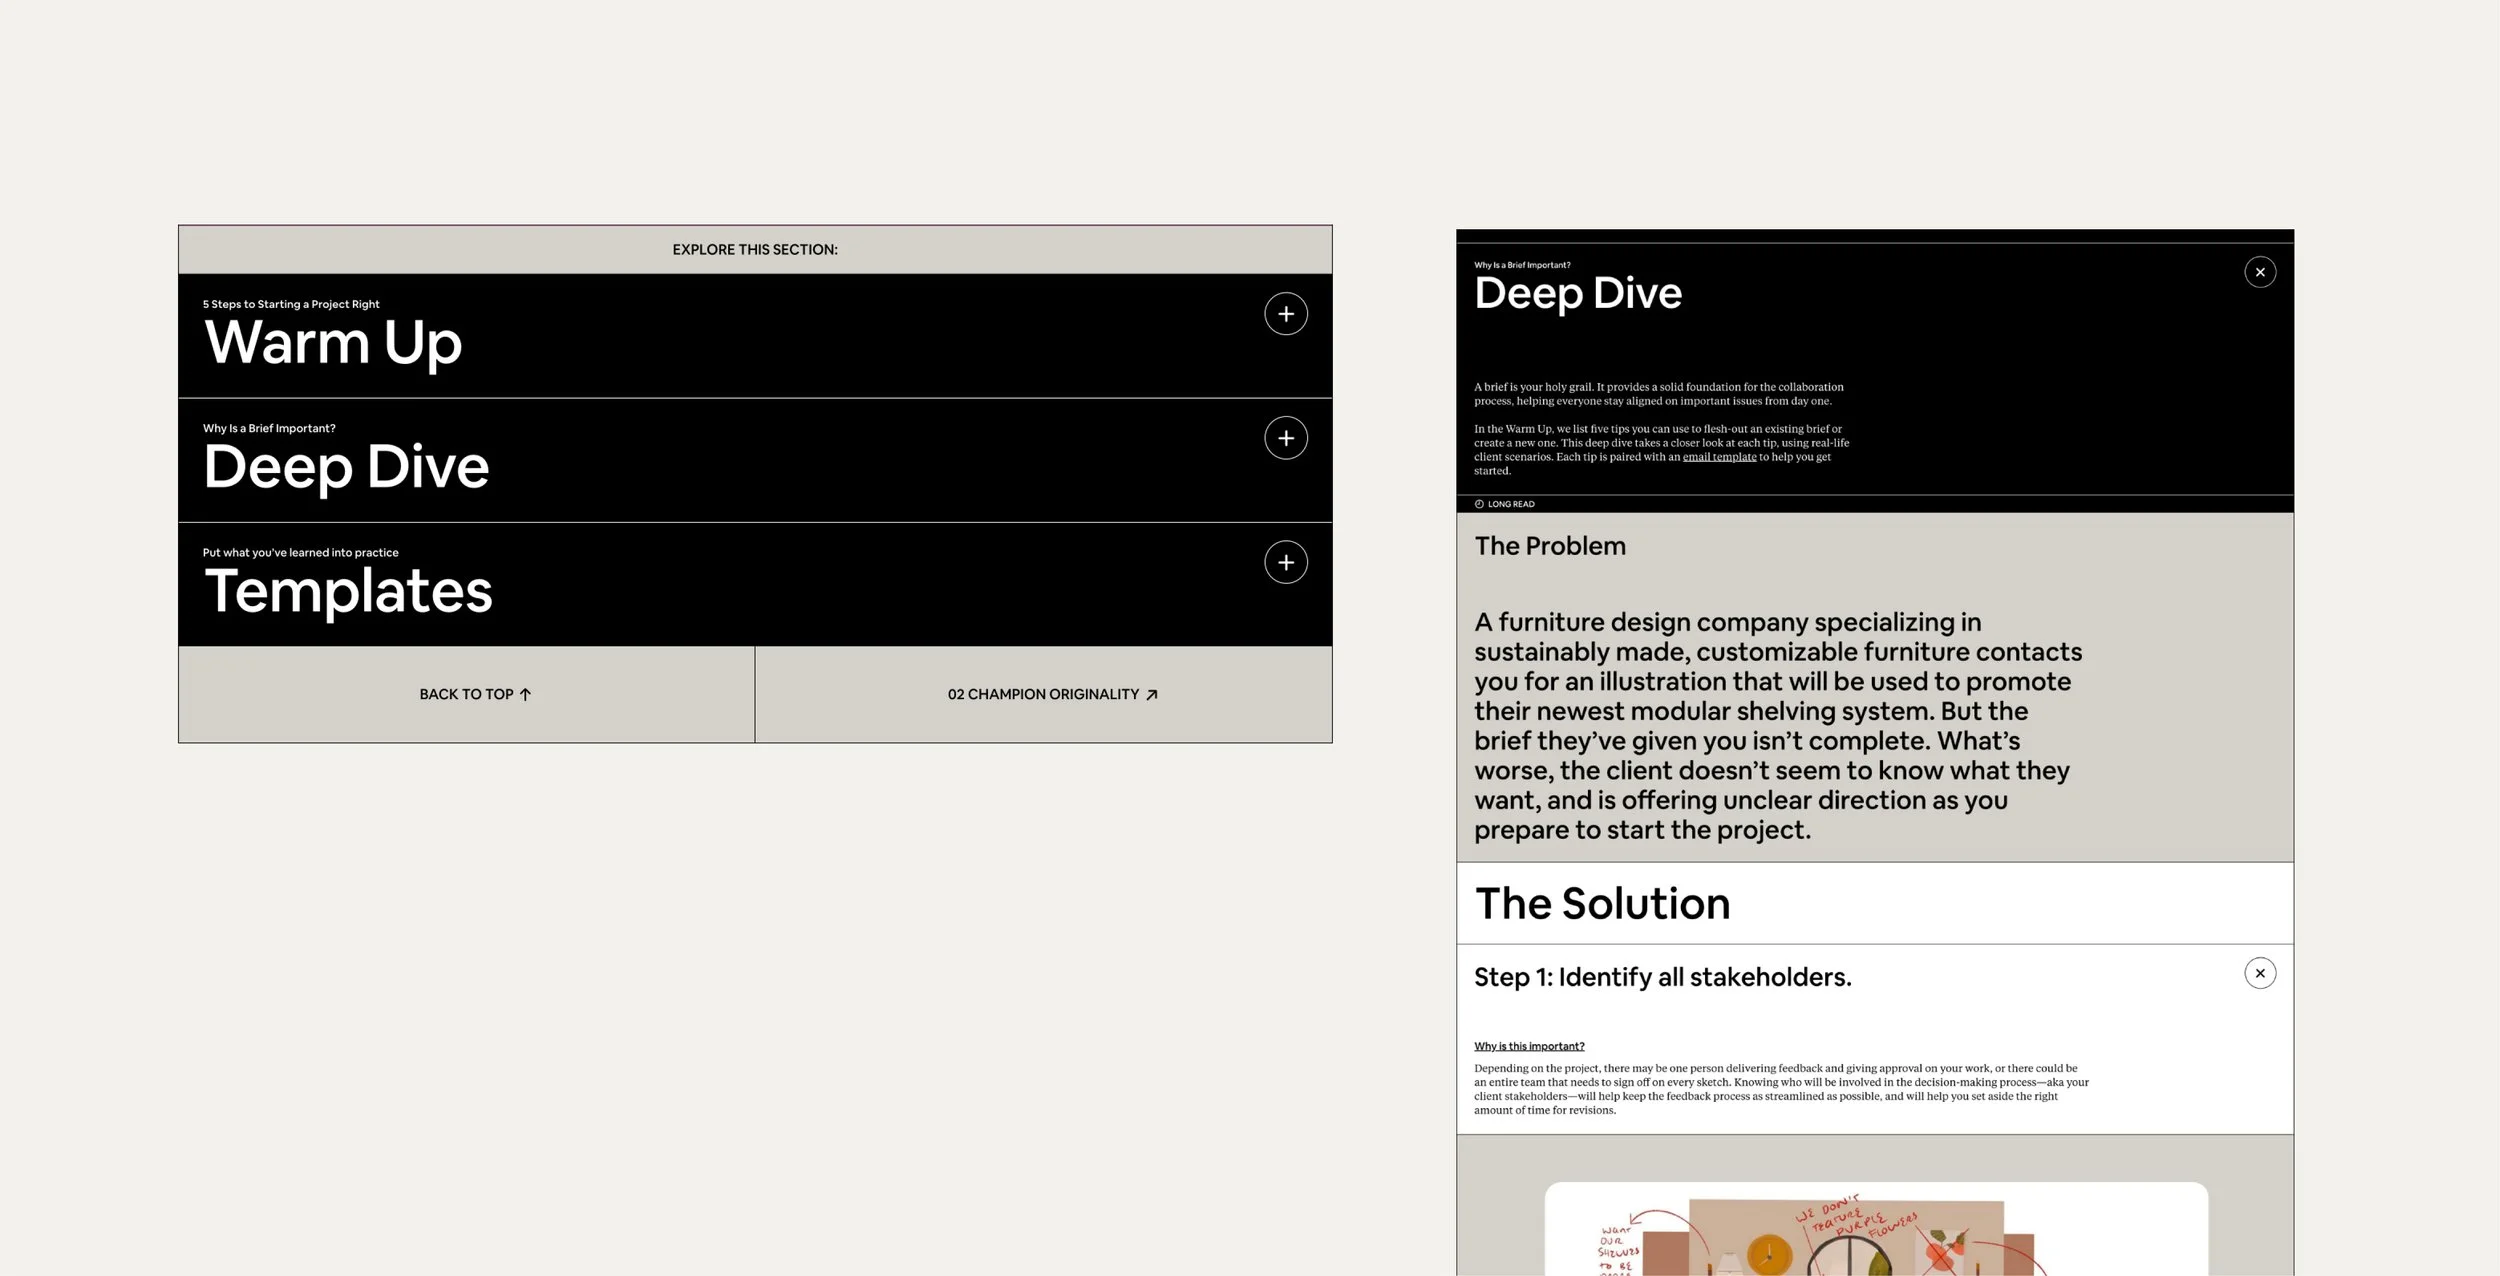
Task: Go to 02 Champion Originality
Action: pyautogui.click(x=1042, y=694)
